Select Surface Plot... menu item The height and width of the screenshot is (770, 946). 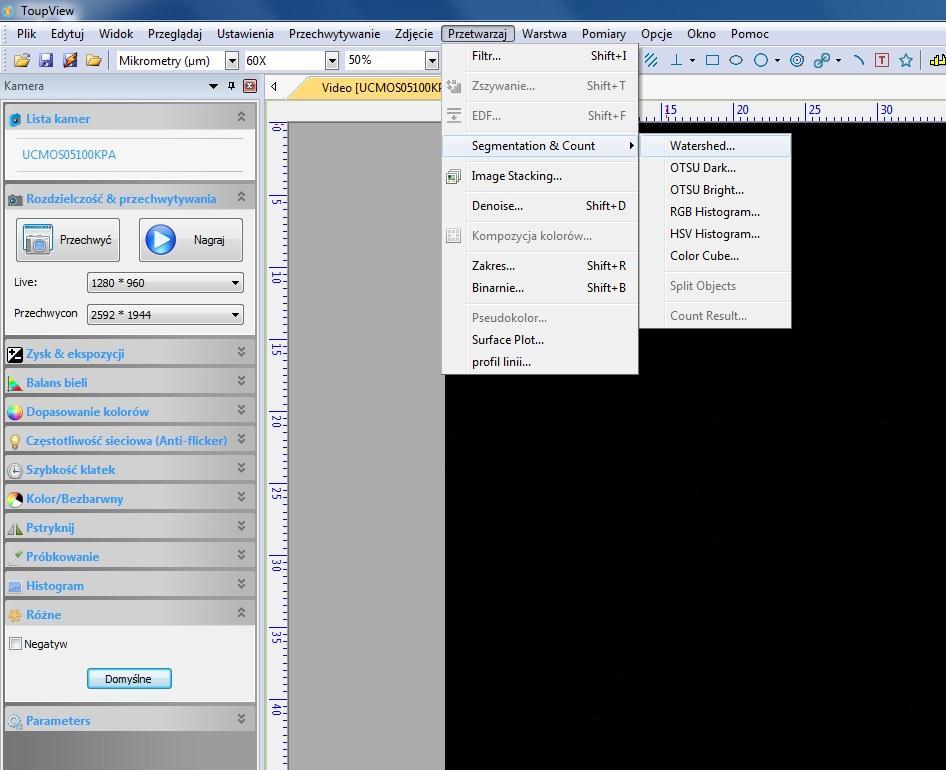point(540,340)
